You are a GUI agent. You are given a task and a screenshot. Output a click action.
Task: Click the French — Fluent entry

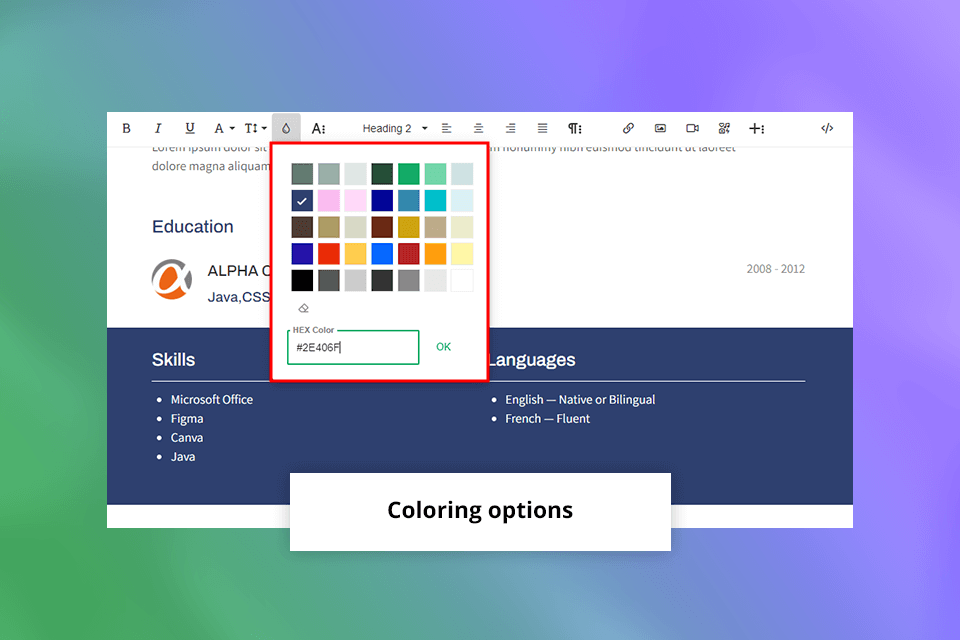pyautogui.click(x=547, y=419)
